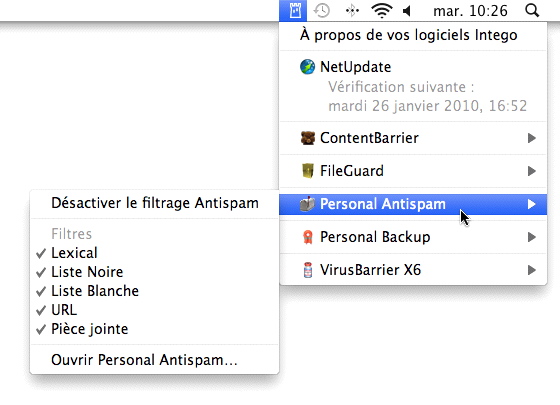This screenshot has width=560, height=405.
Task: Open Spotlight magnifying glass search
Action: [x=532, y=11]
